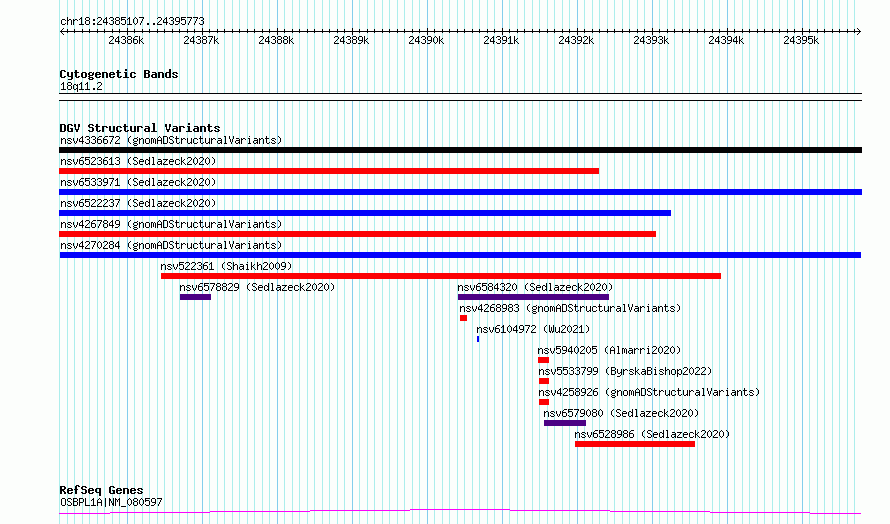The width and height of the screenshot is (890, 524).
Task: Click the 24386k ruler position
Action: point(126,40)
